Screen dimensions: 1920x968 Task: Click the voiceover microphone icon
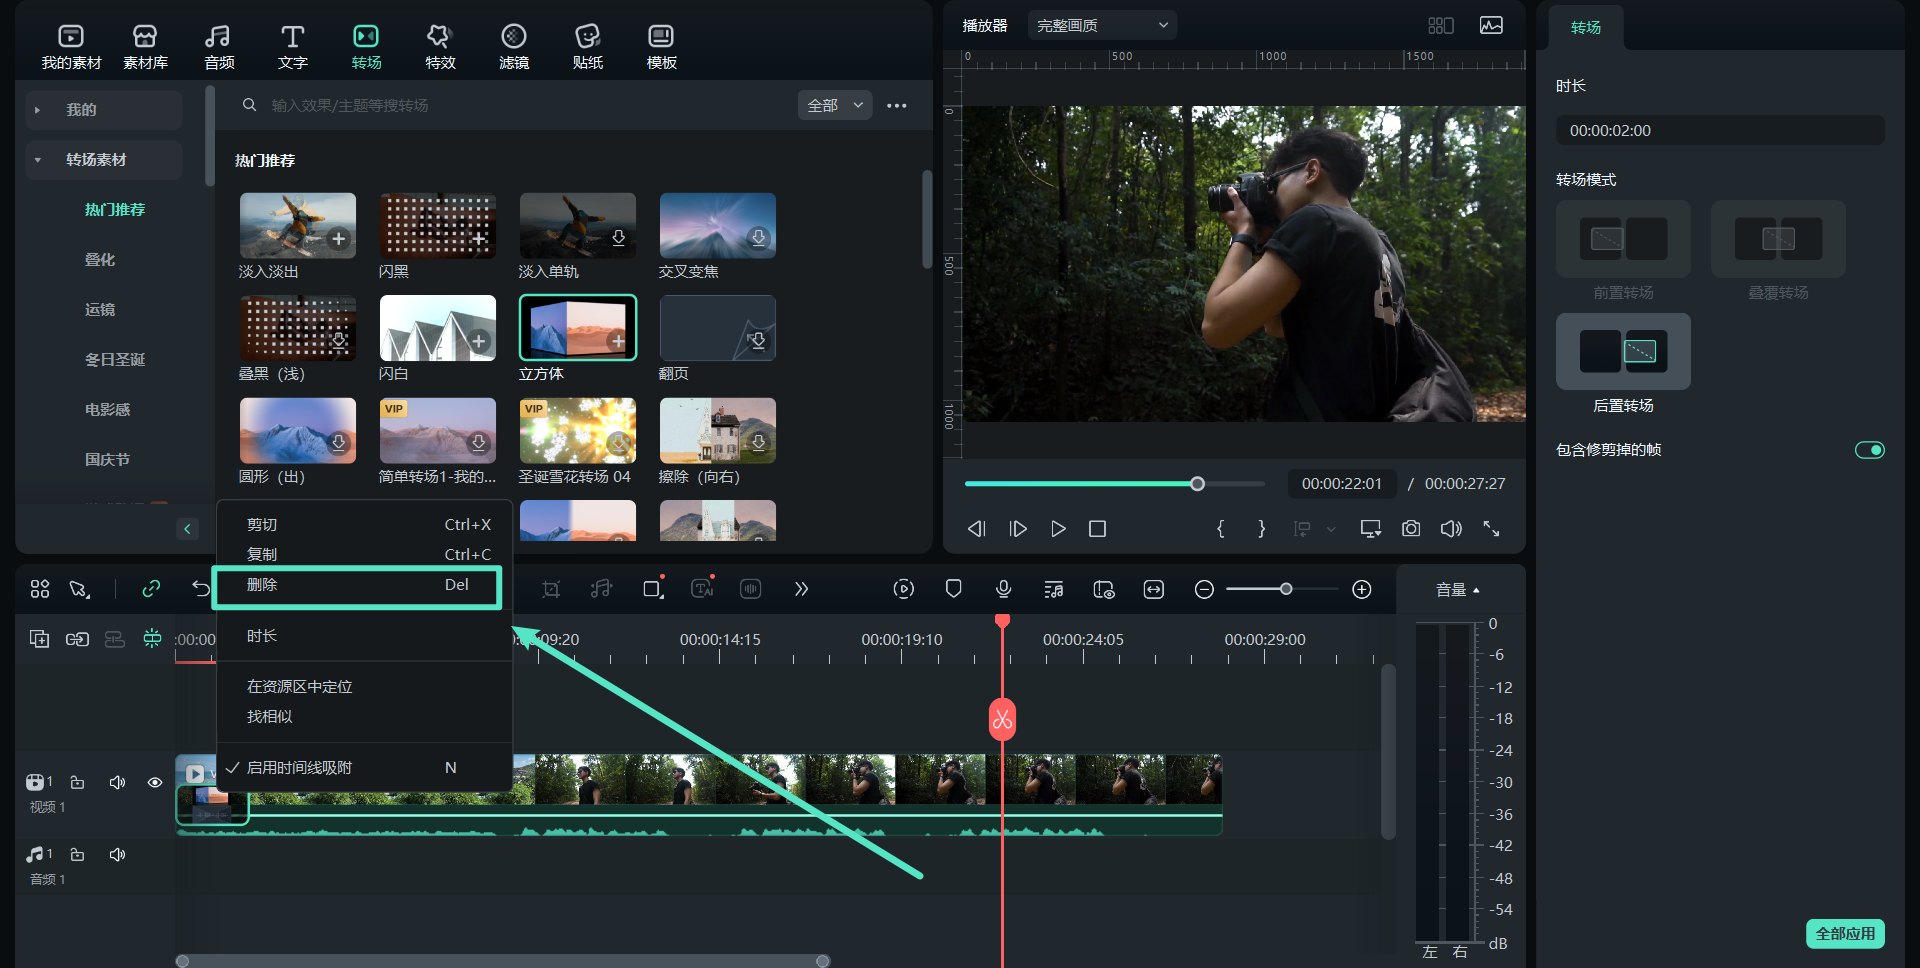[1003, 589]
